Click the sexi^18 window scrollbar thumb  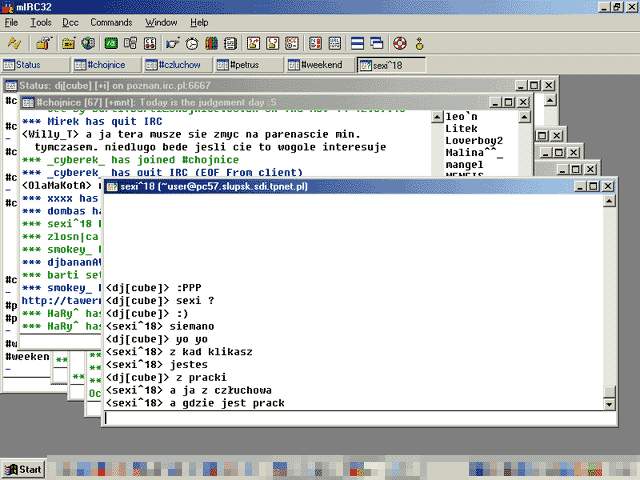click(609, 391)
